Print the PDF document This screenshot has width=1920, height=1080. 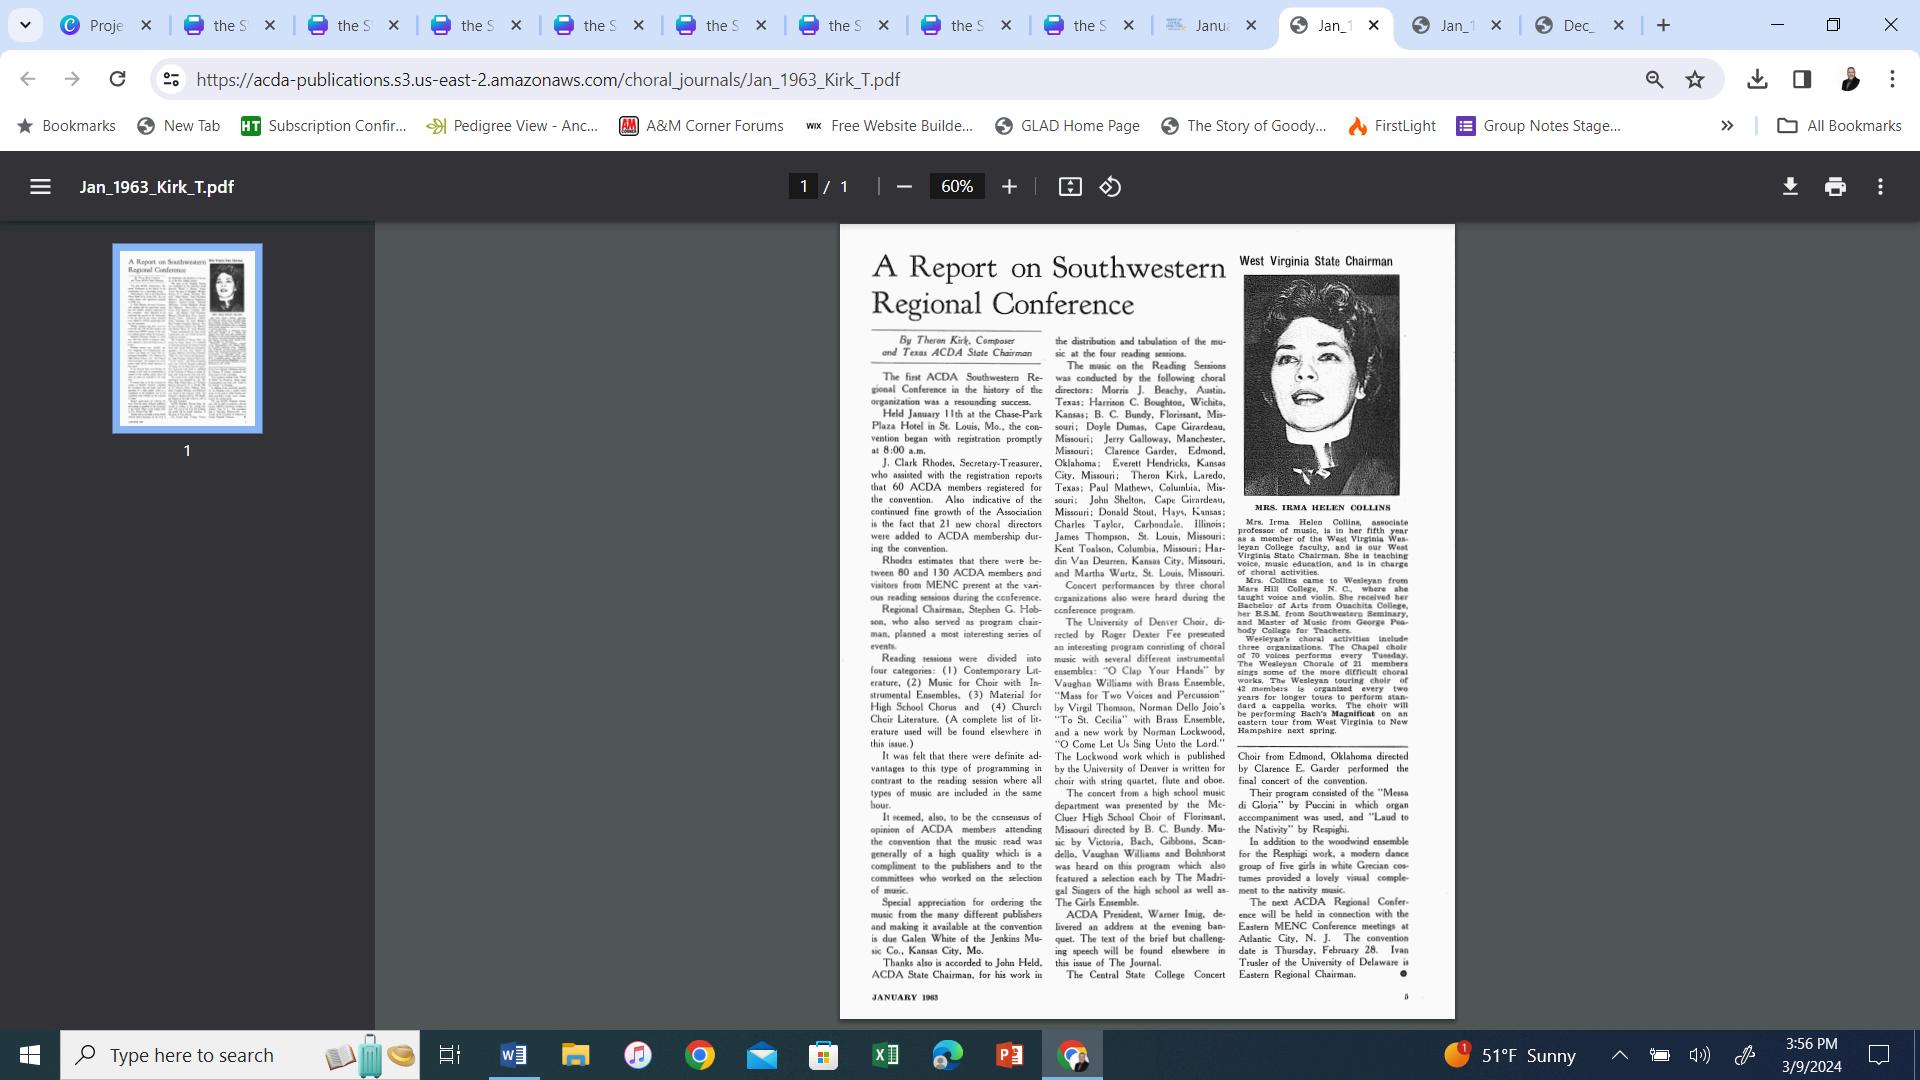point(1835,187)
